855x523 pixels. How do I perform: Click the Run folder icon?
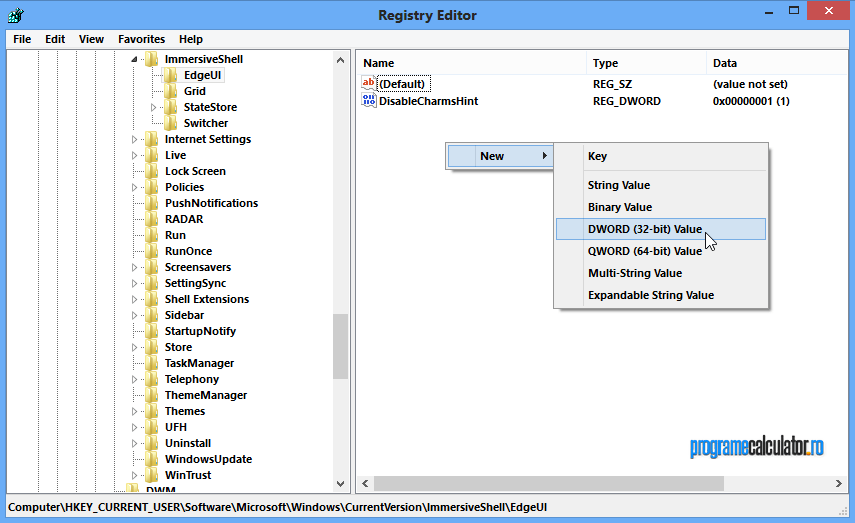(x=152, y=235)
